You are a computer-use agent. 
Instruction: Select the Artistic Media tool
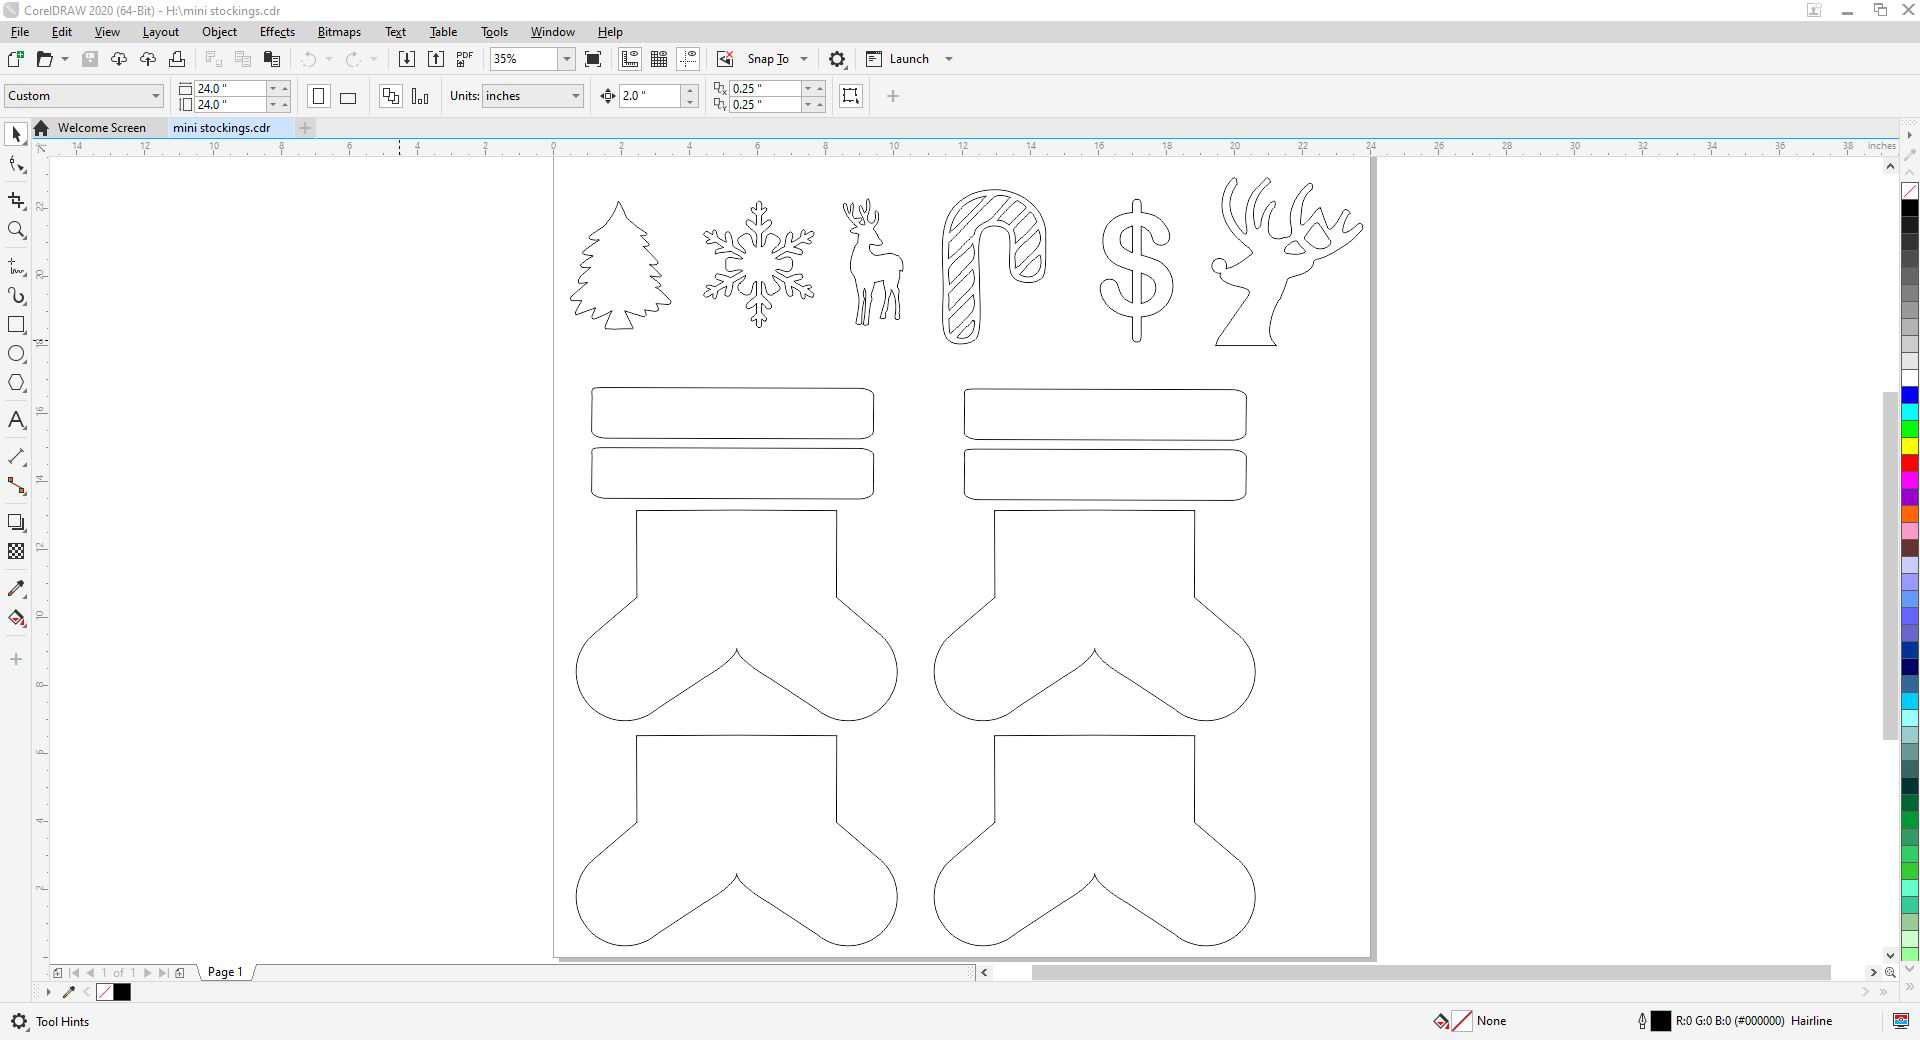(x=16, y=296)
